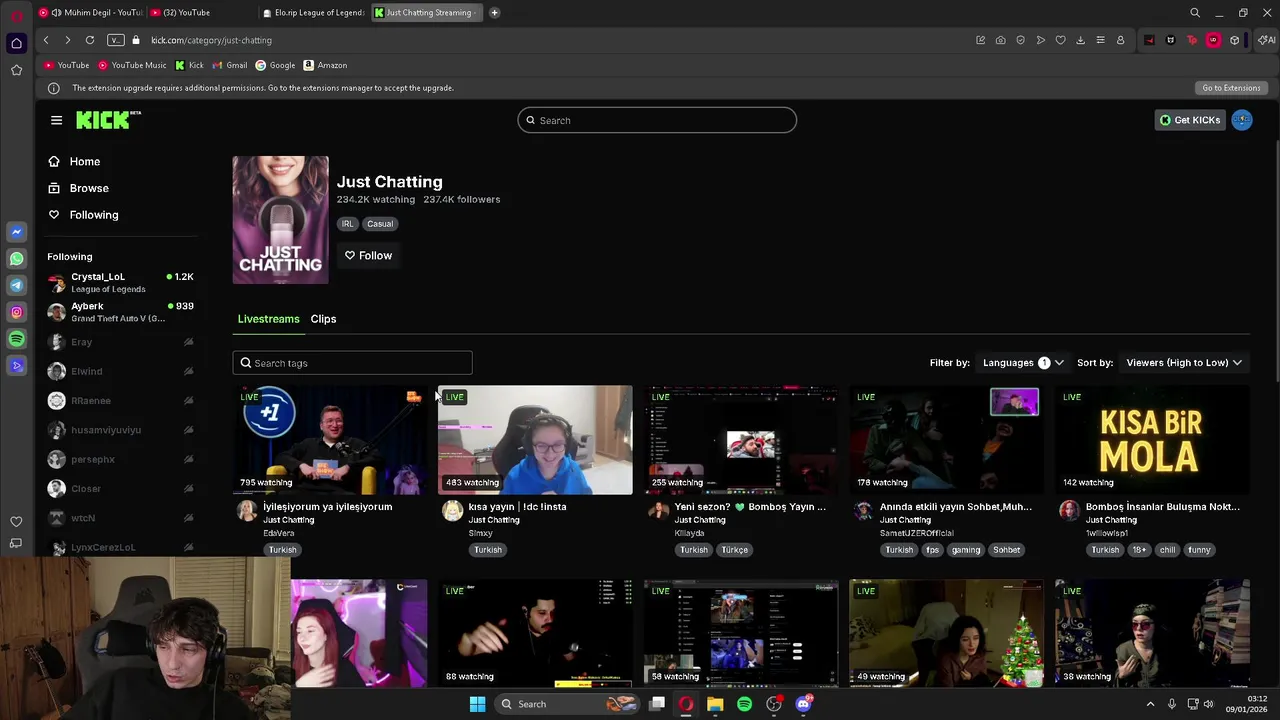
Task: Switch to the Mühim Degil YouTube browser tab
Action: tap(91, 13)
